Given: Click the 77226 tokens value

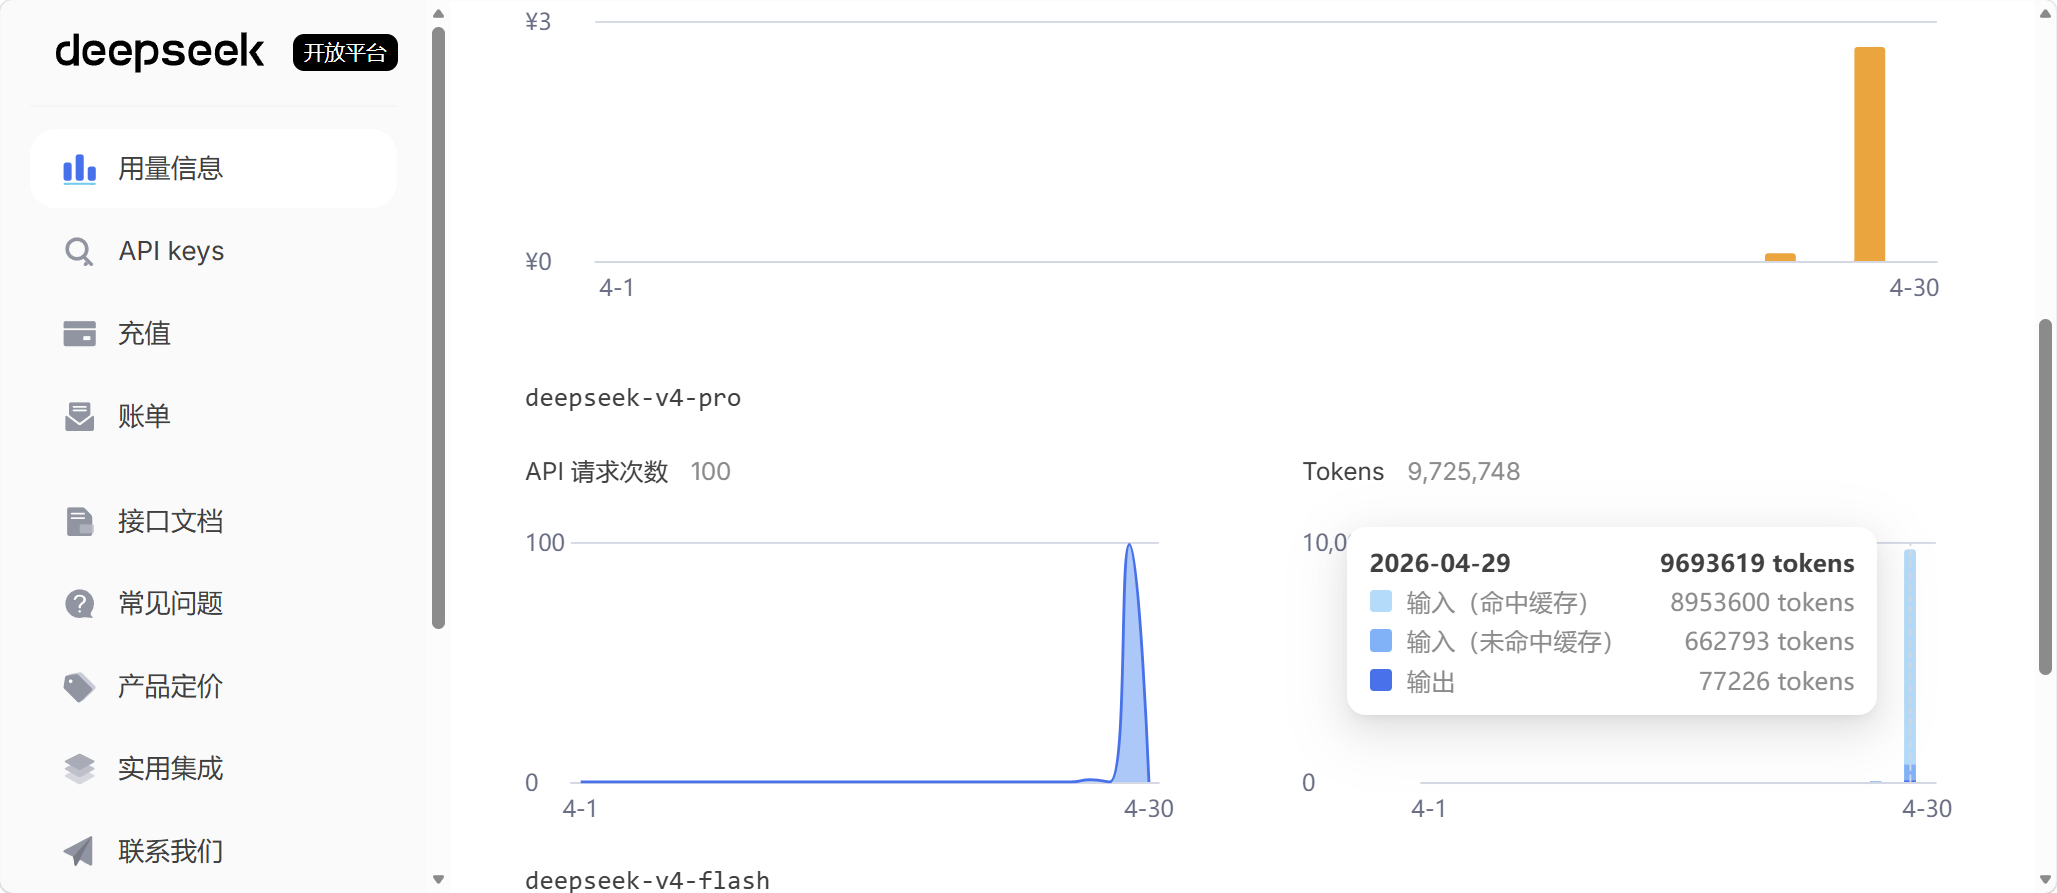Looking at the screenshot, I should (x=1776, y=681).
